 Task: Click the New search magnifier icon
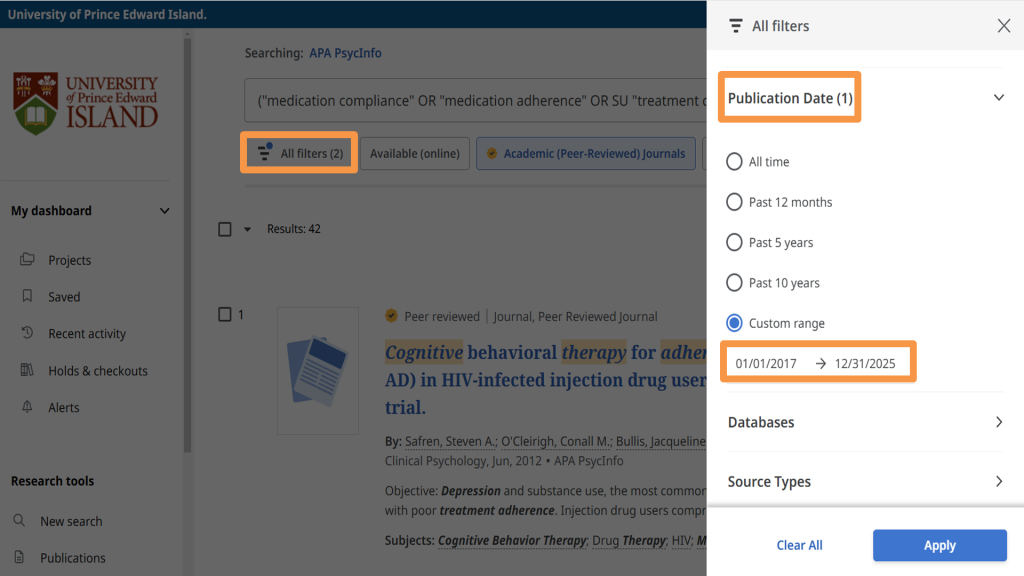click(20, 521)
